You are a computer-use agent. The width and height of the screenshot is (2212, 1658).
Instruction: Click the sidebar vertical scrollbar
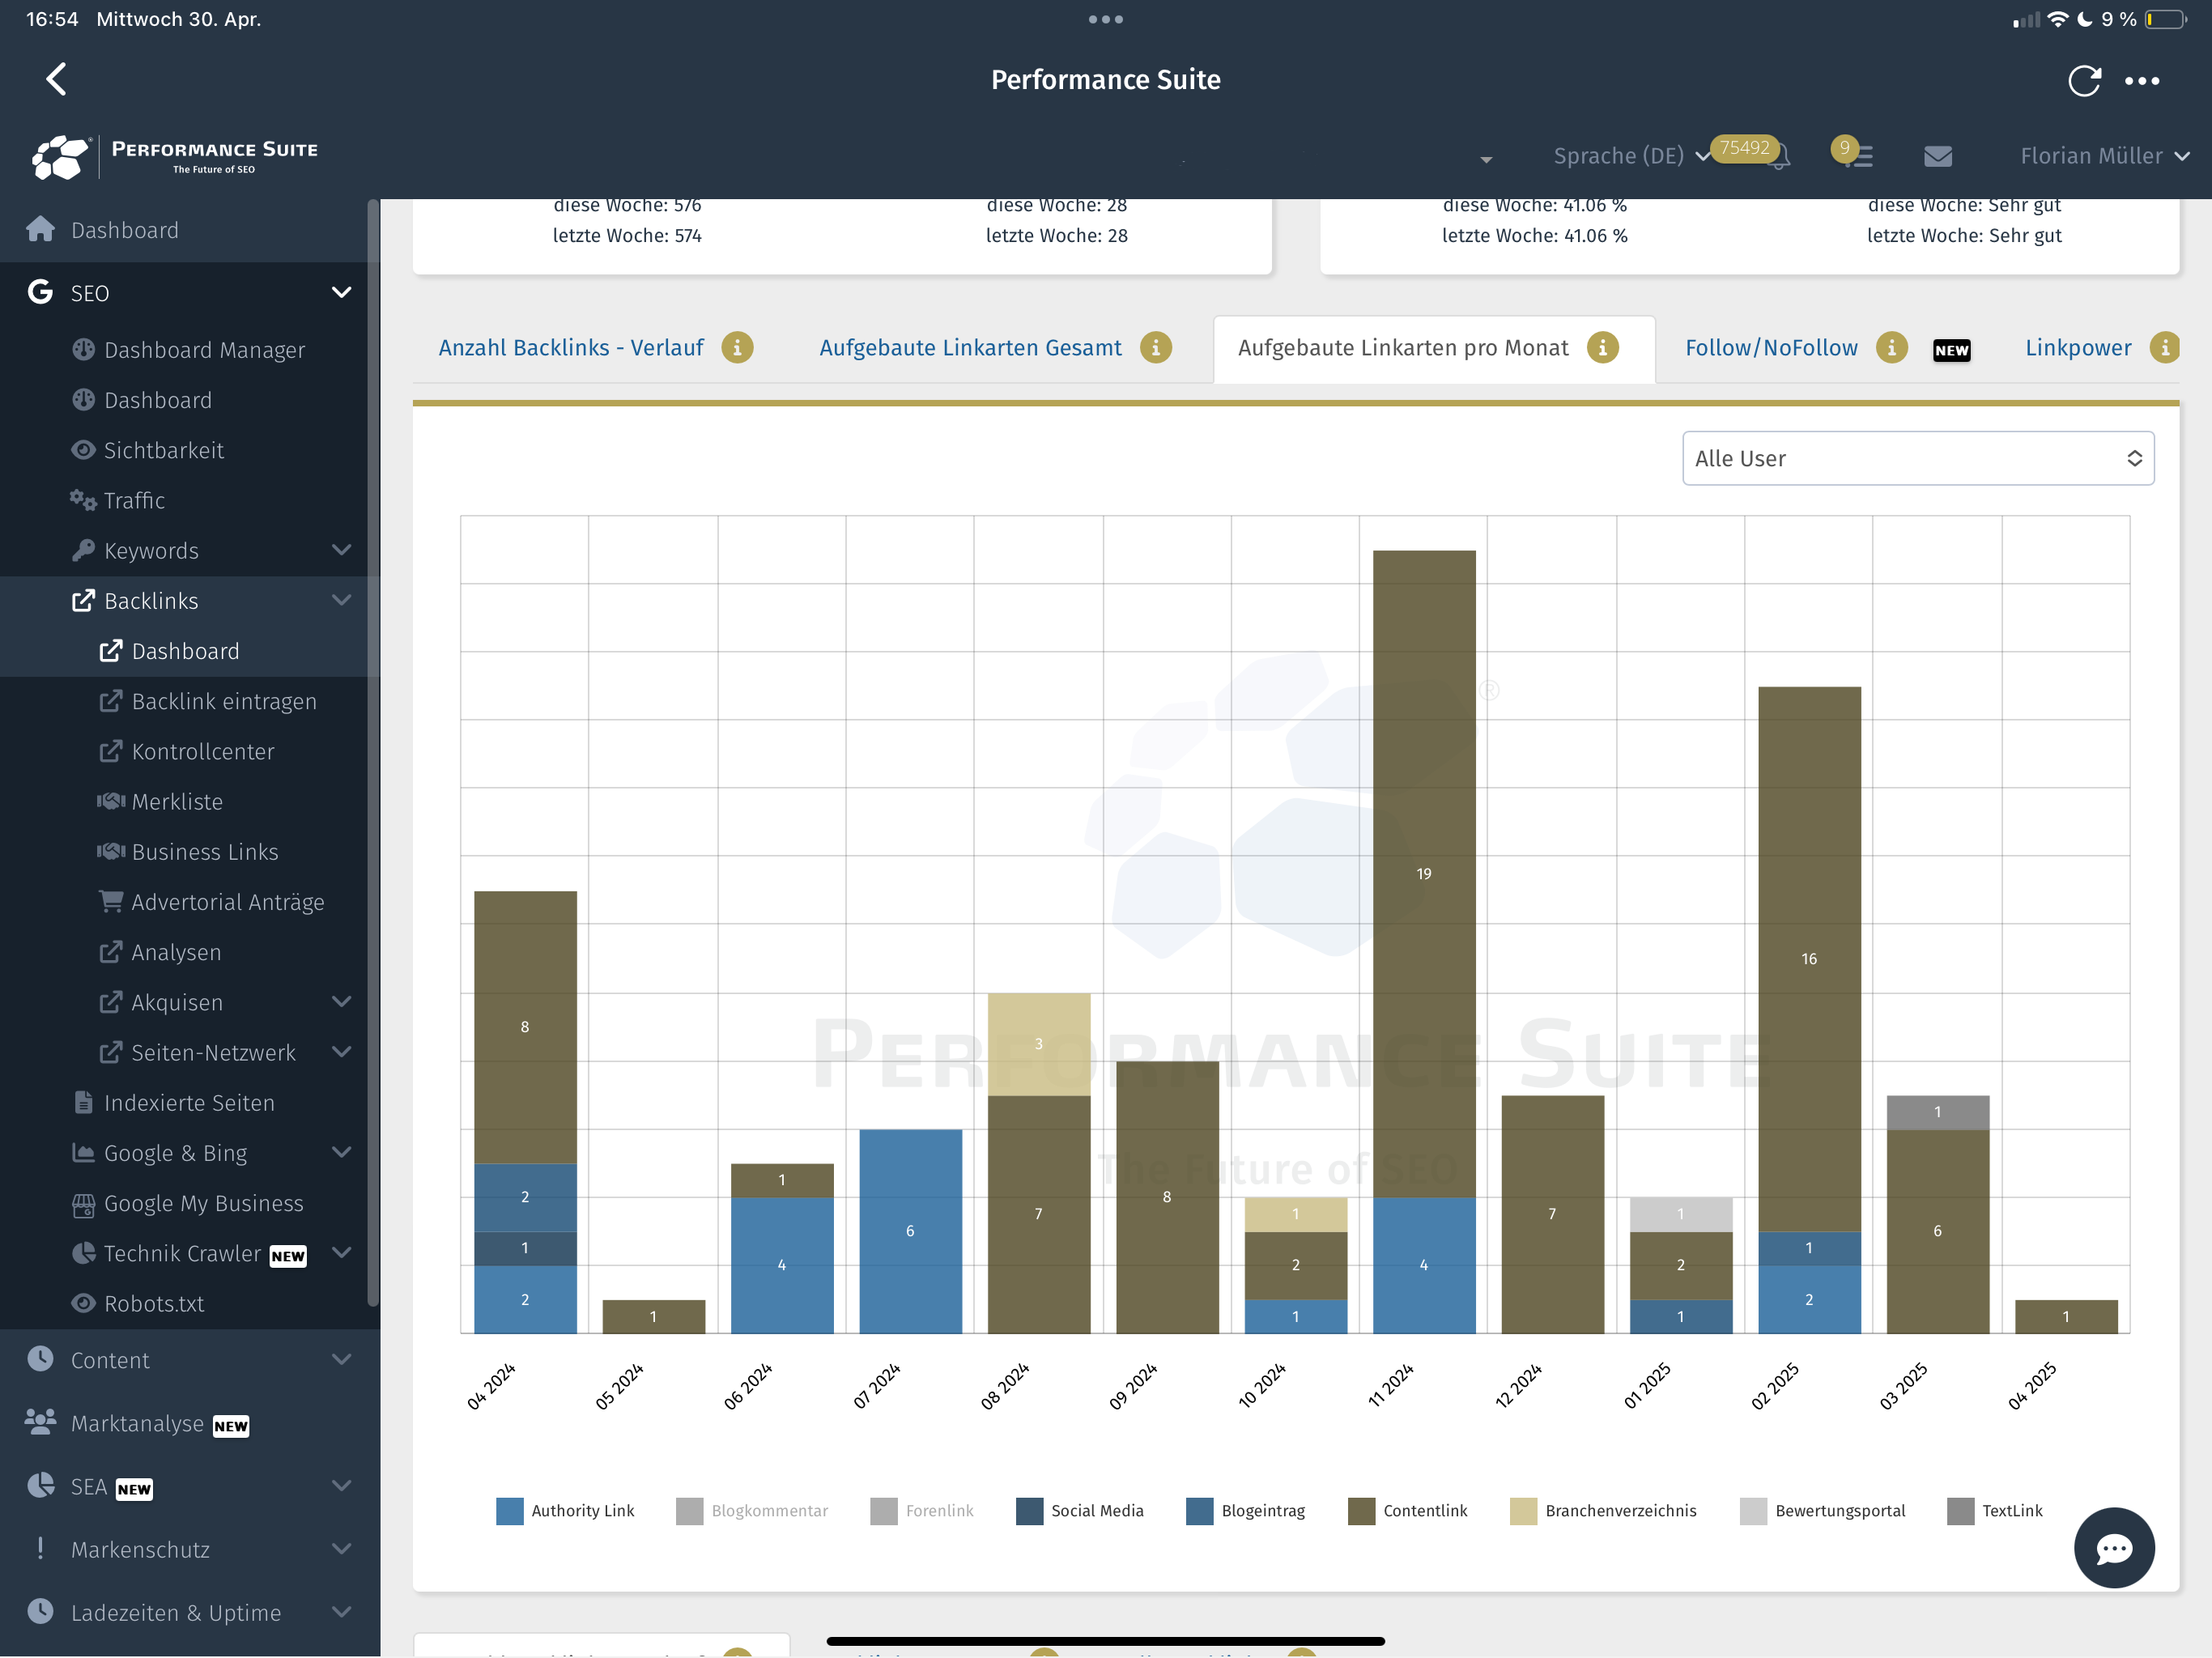pos(373,752)
